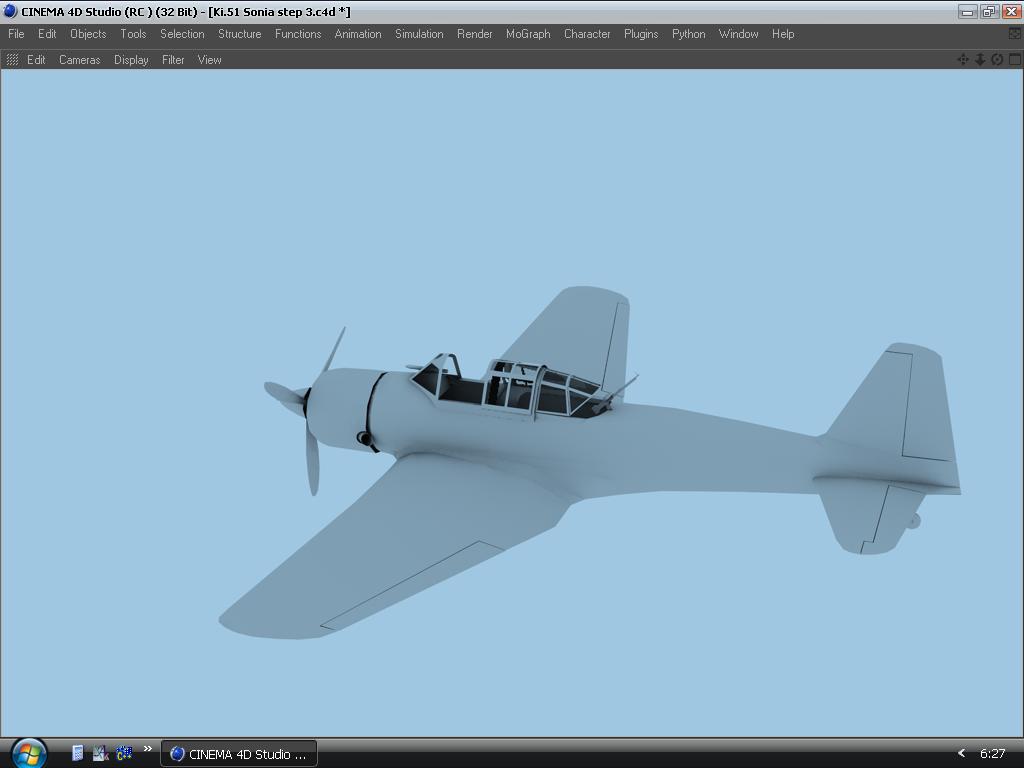Toggle the active viewport layout icon
Viewport: 1024px width, 768px height.
point(1014,60)
